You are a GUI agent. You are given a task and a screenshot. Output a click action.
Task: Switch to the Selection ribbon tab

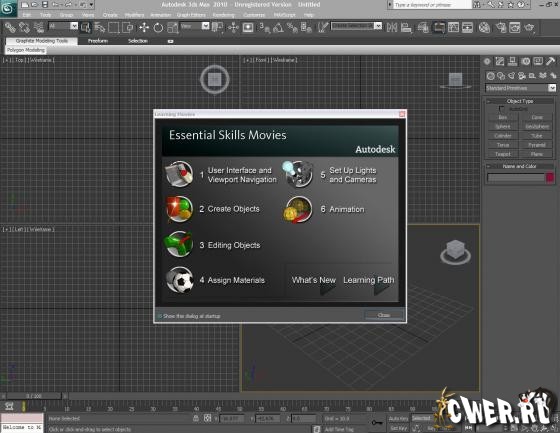point(138,41)
